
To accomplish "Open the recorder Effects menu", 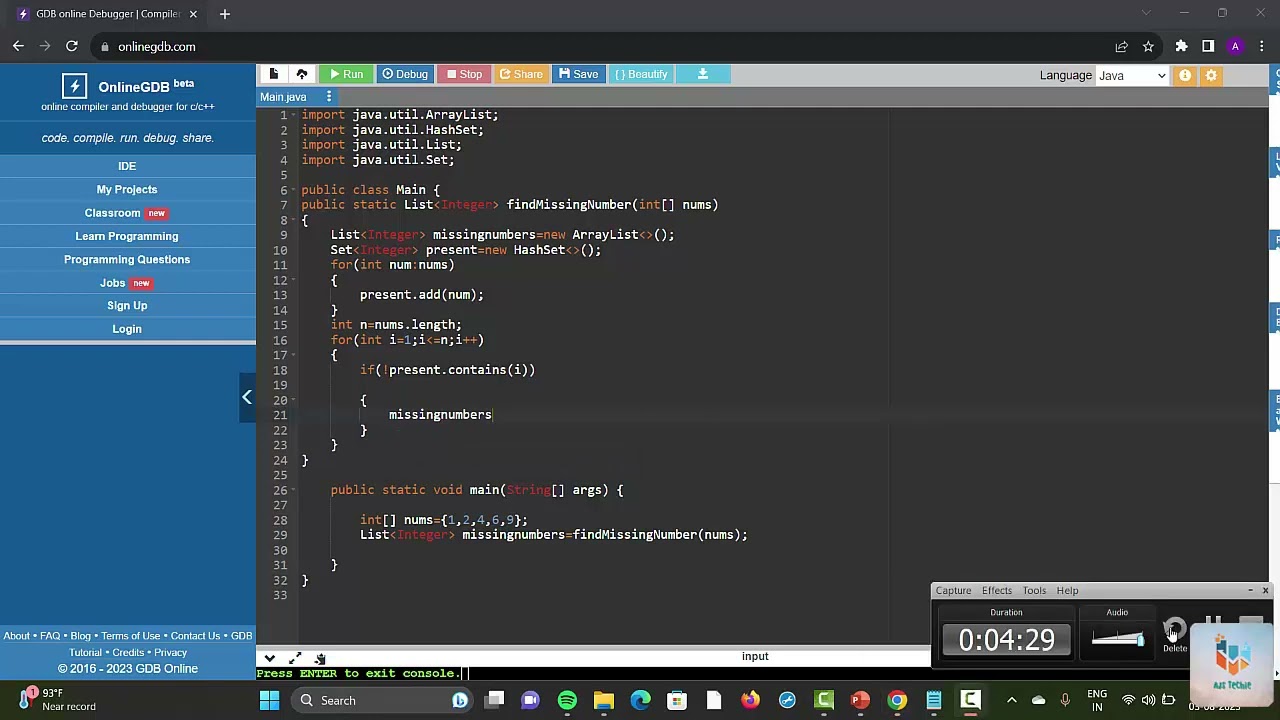I will point(997,591).
